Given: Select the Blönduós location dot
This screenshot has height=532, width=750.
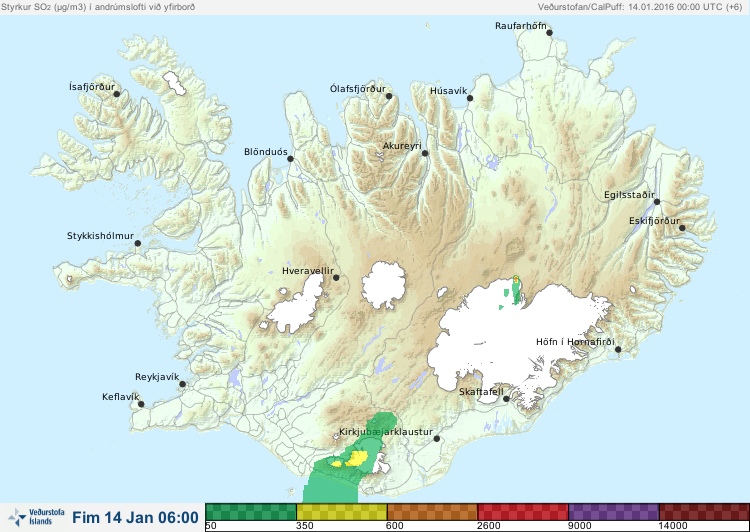Looking at the screenshot, I should click(290, 159).
